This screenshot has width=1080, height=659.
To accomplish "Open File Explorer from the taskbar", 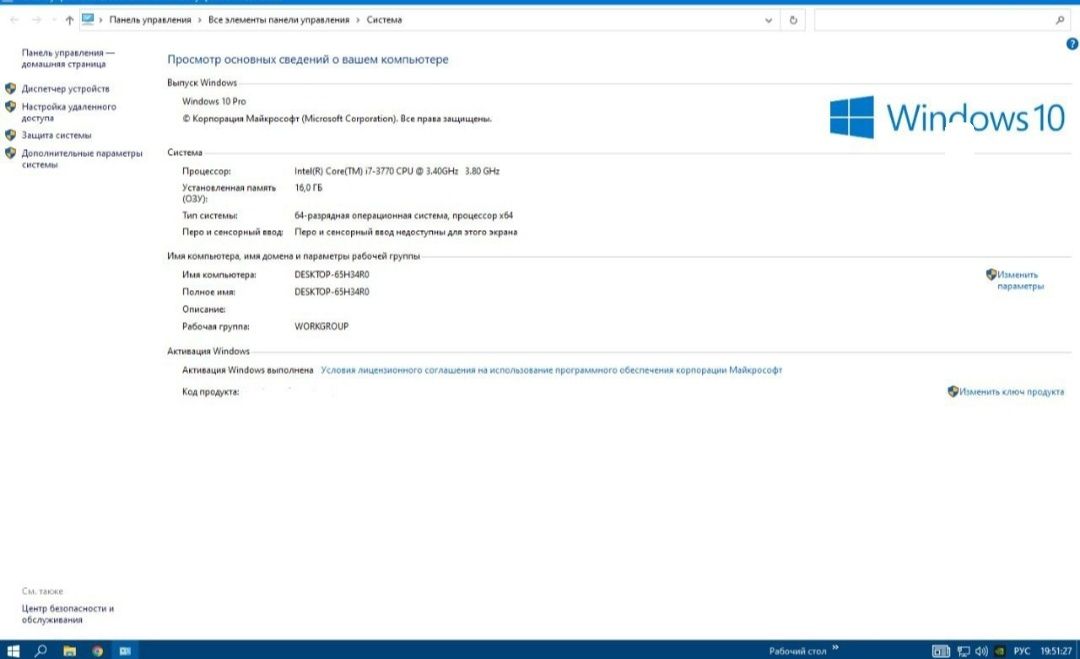I will pyautogui.click(x=70, y=650).
